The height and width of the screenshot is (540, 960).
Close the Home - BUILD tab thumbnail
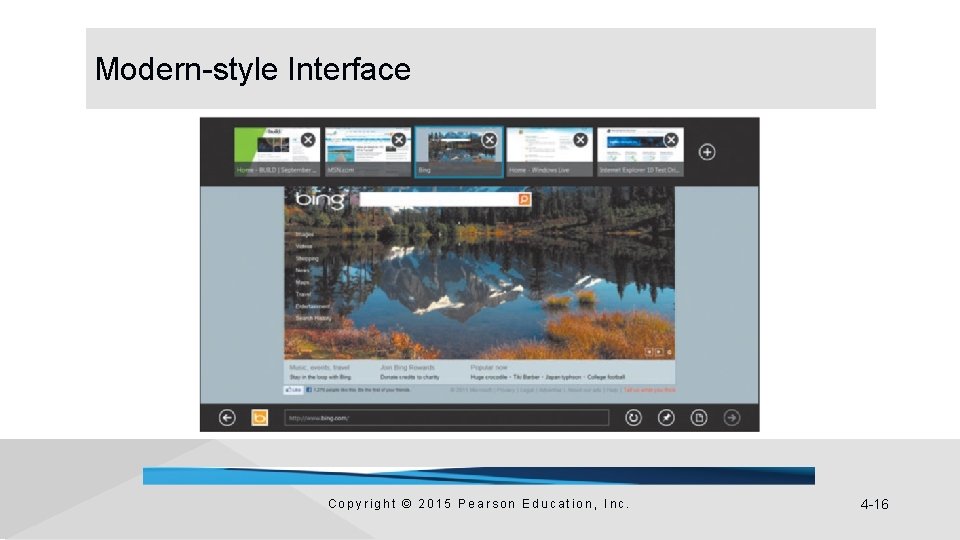pos(308,140)
